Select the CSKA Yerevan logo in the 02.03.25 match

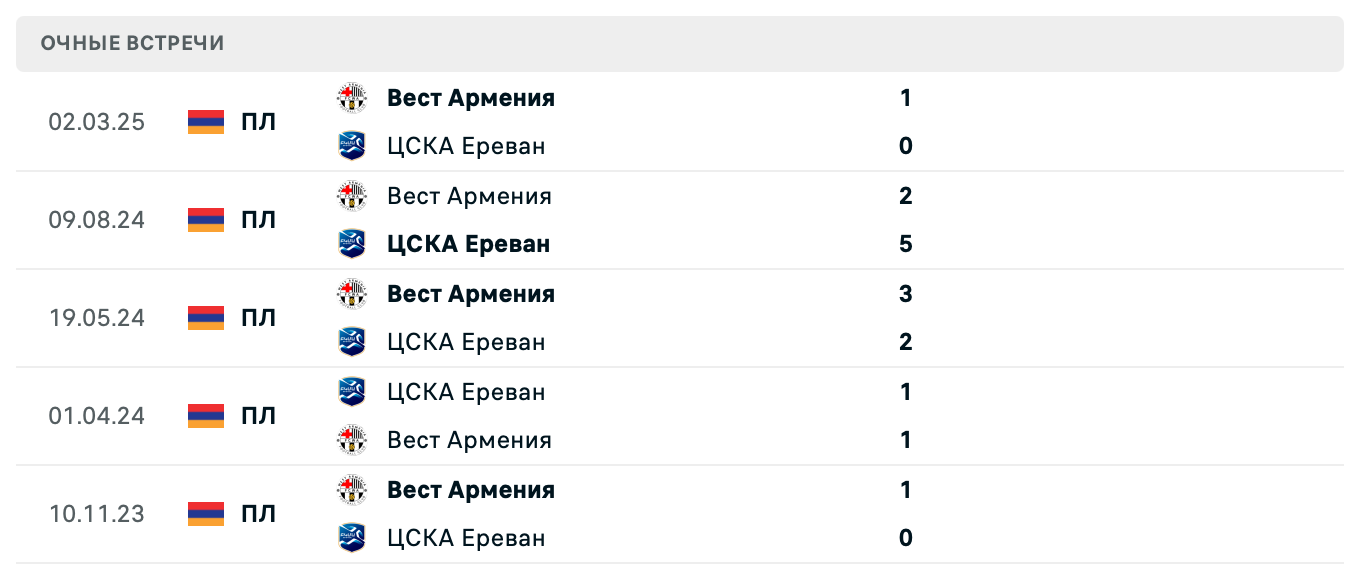point(352,143)
